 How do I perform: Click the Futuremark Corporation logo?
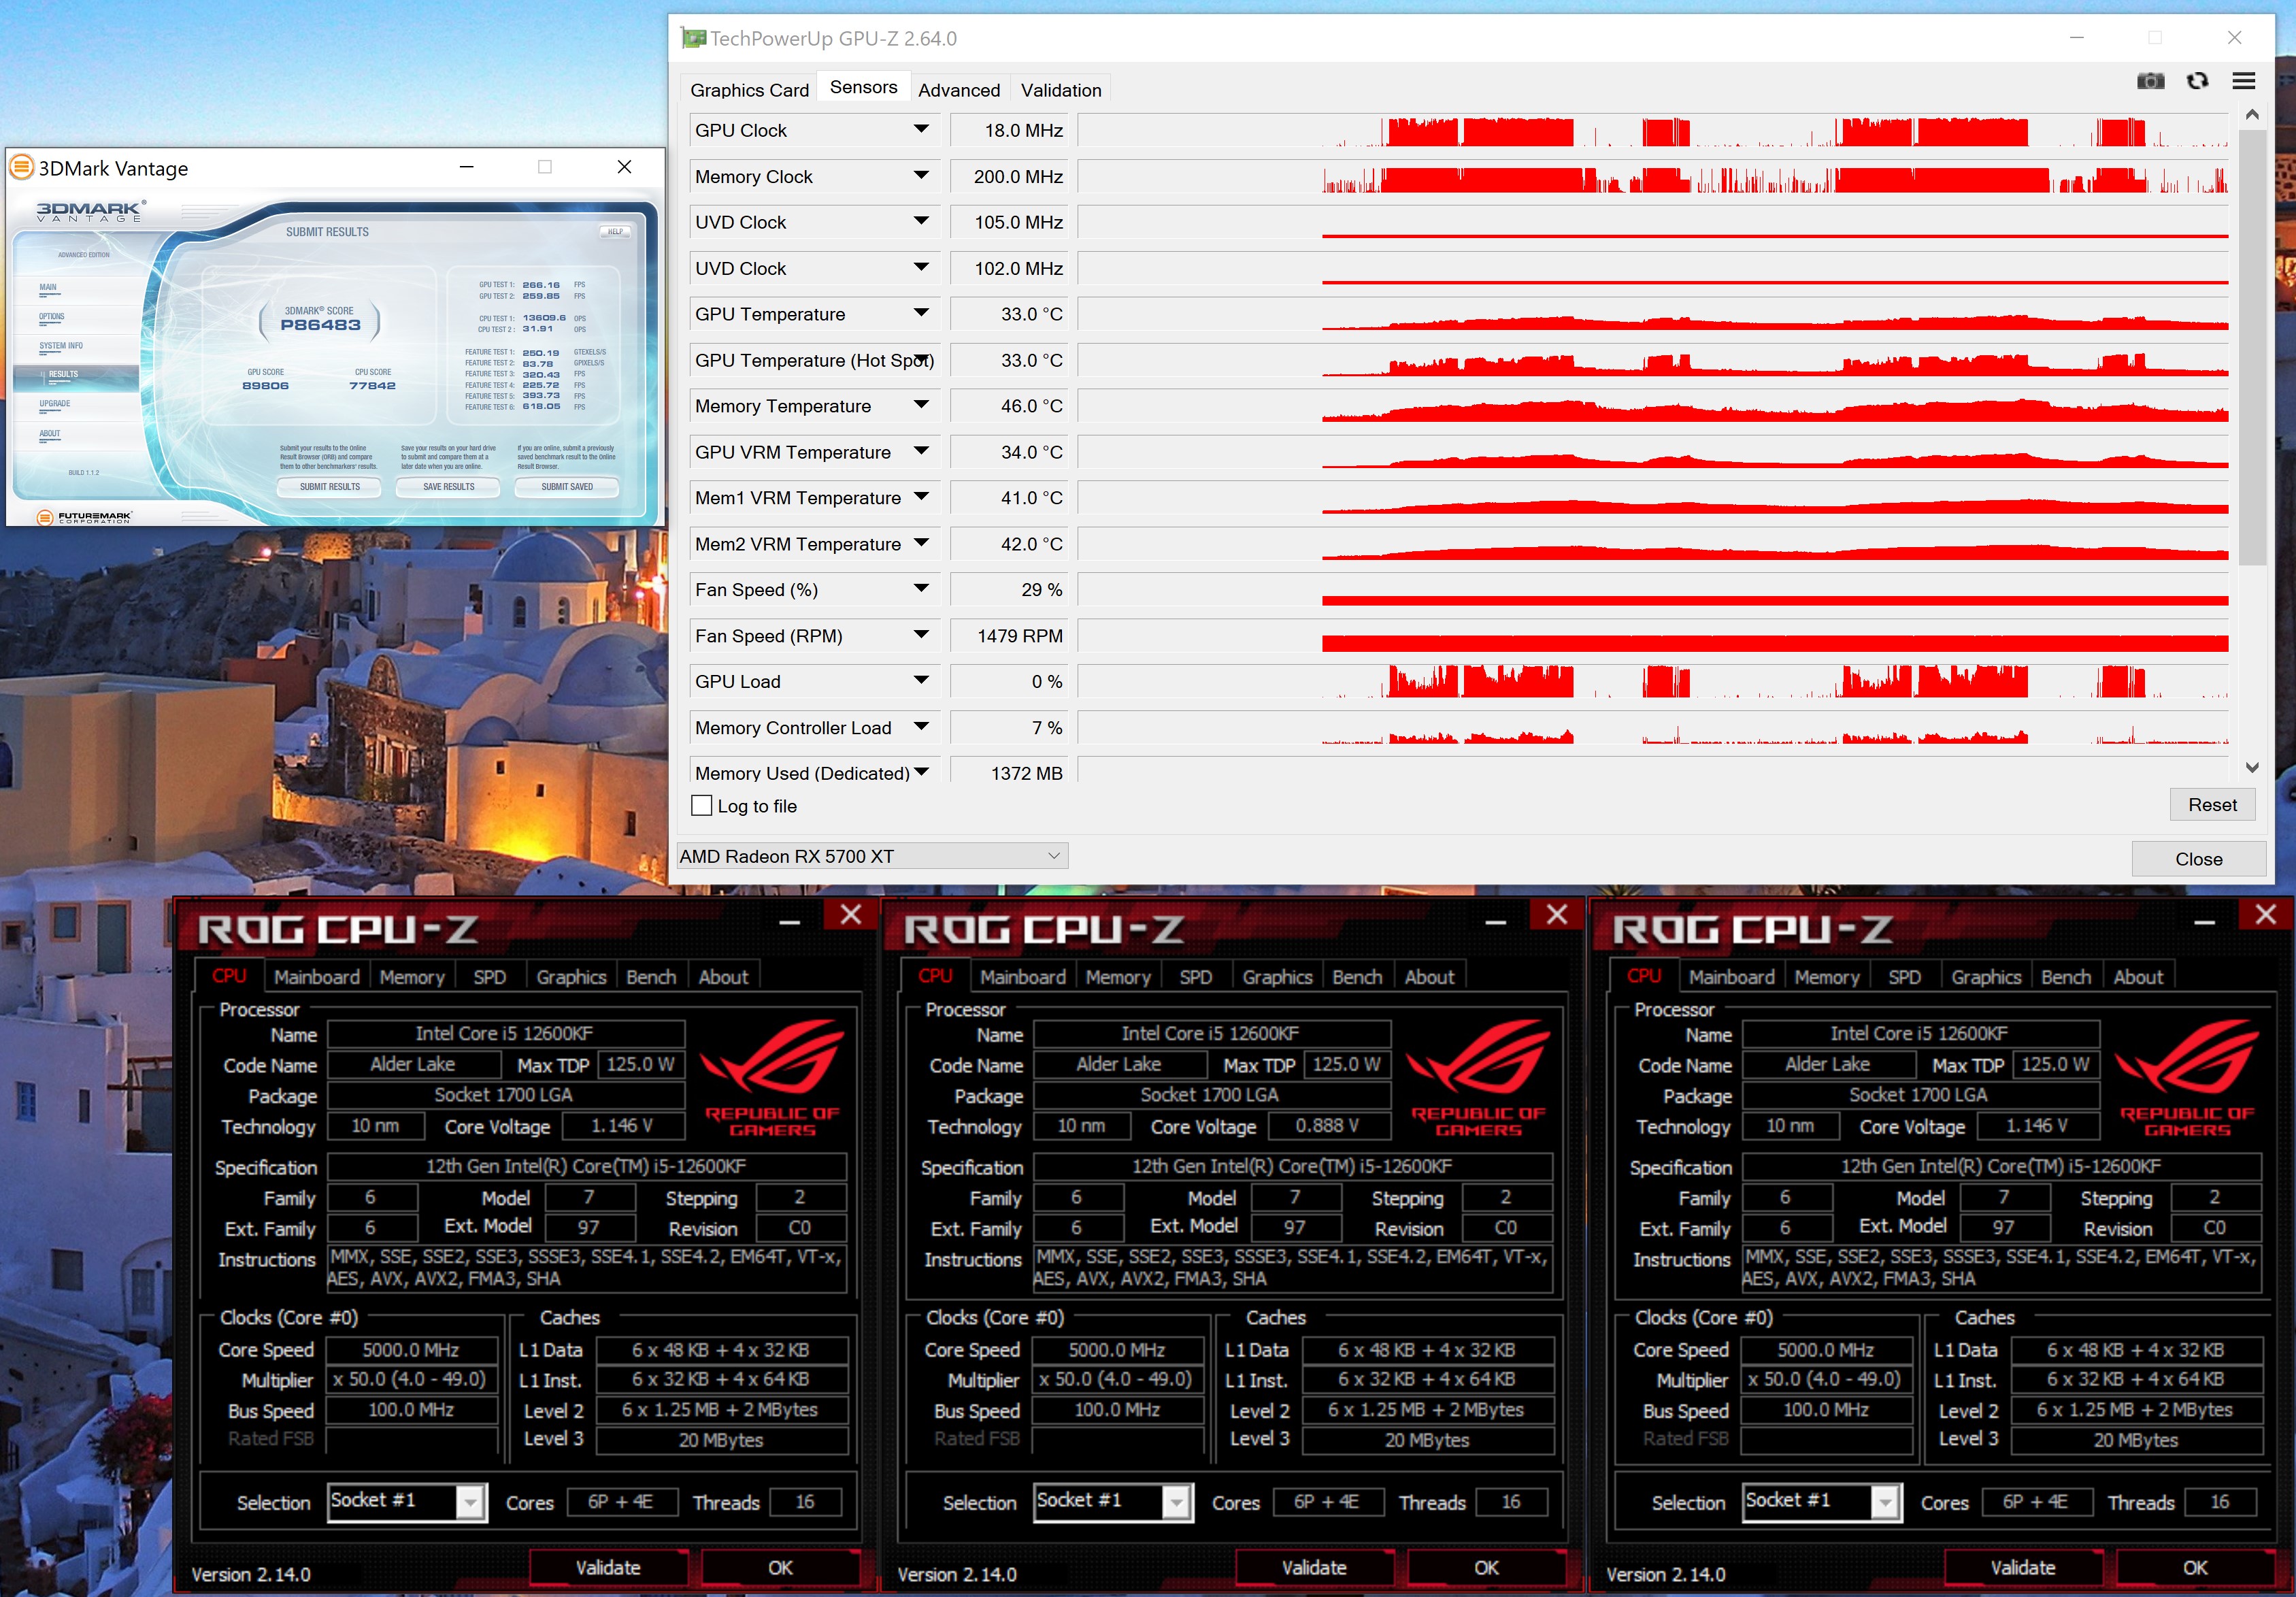tap(85, 517)
